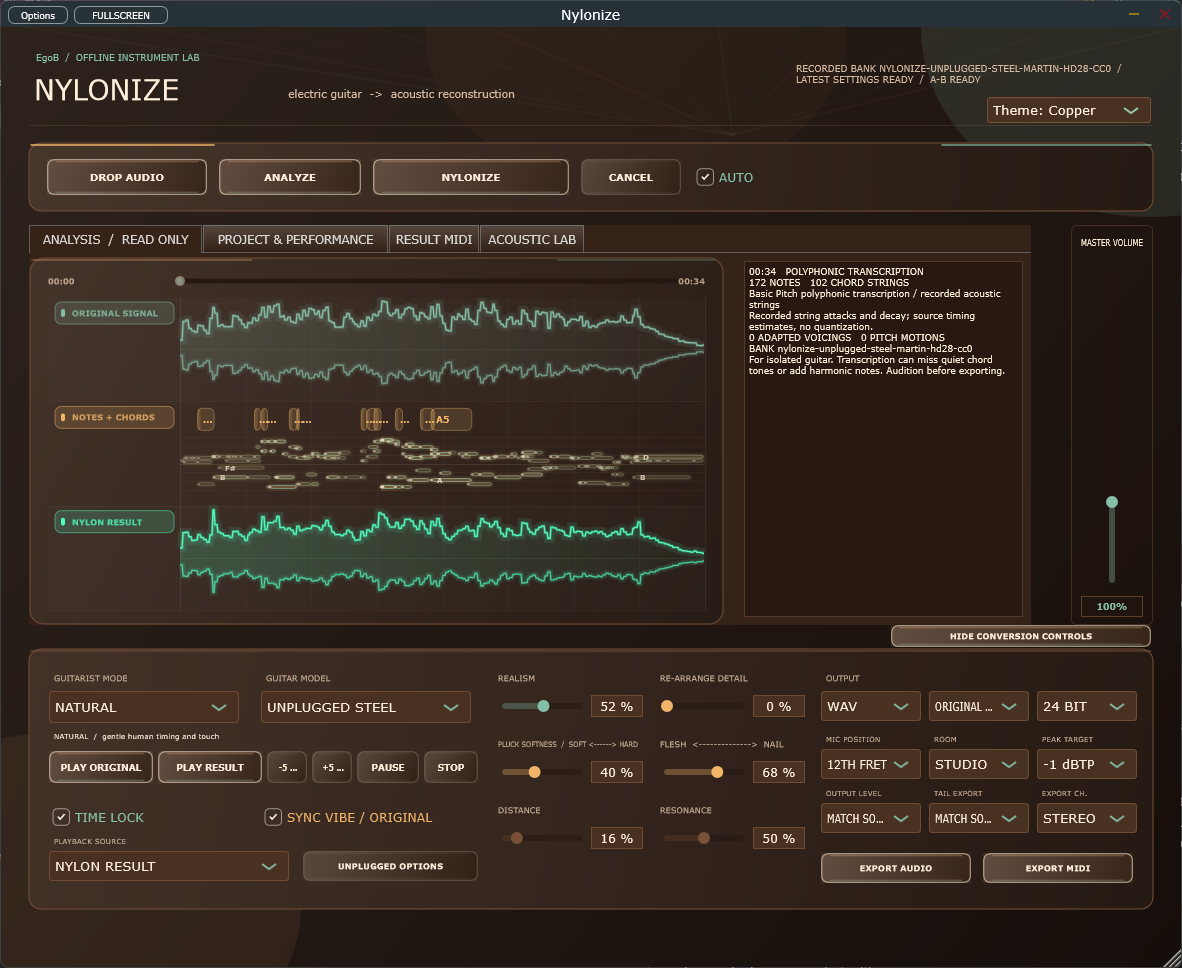
Task: Expand the Room STUDIO dropdown
Action: 978,764
